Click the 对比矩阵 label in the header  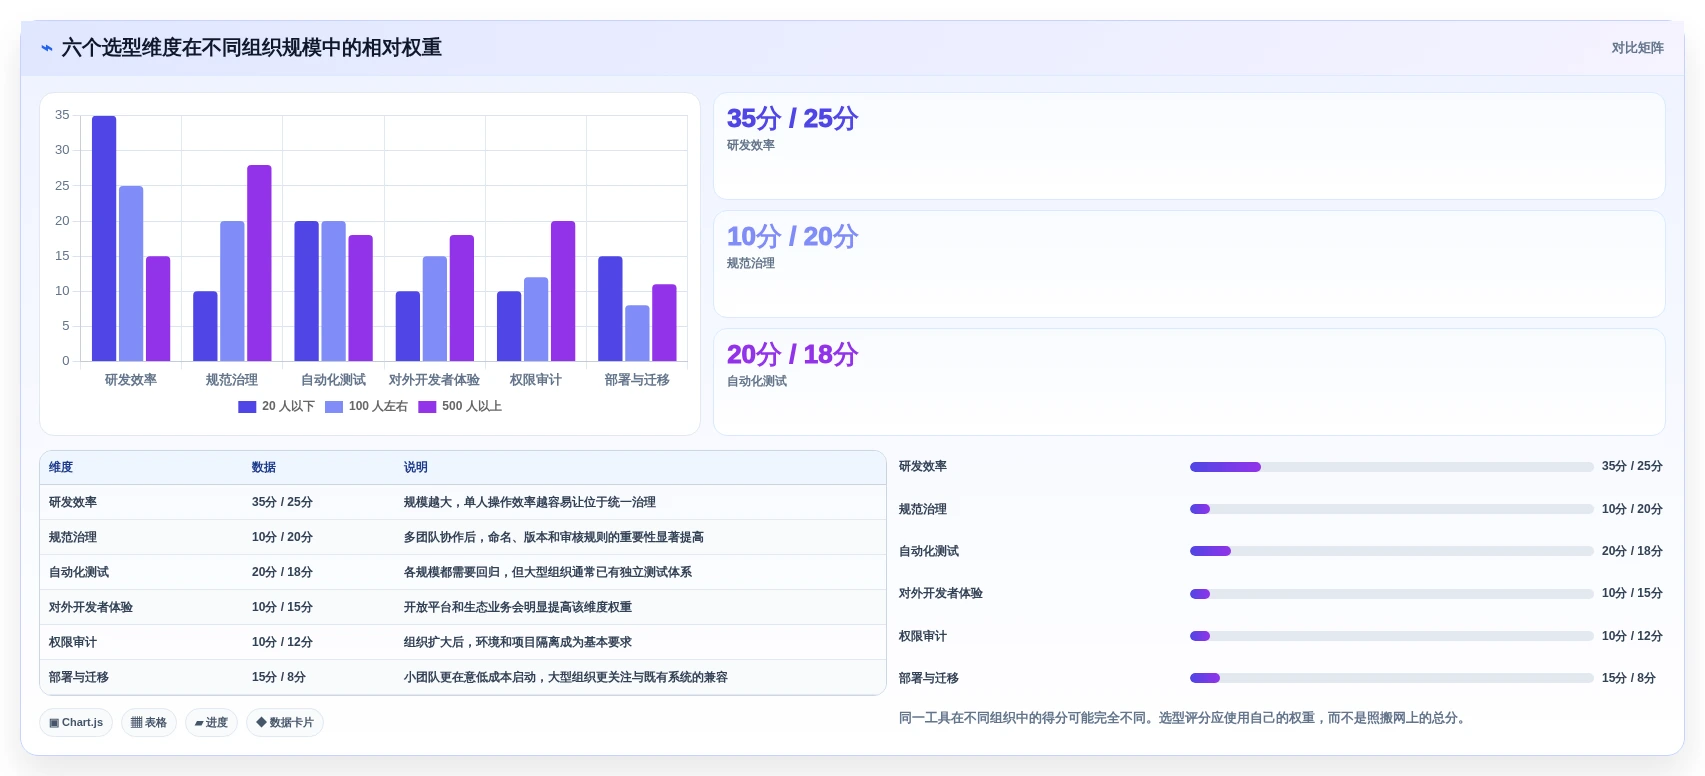click(x=1637, y=48)
